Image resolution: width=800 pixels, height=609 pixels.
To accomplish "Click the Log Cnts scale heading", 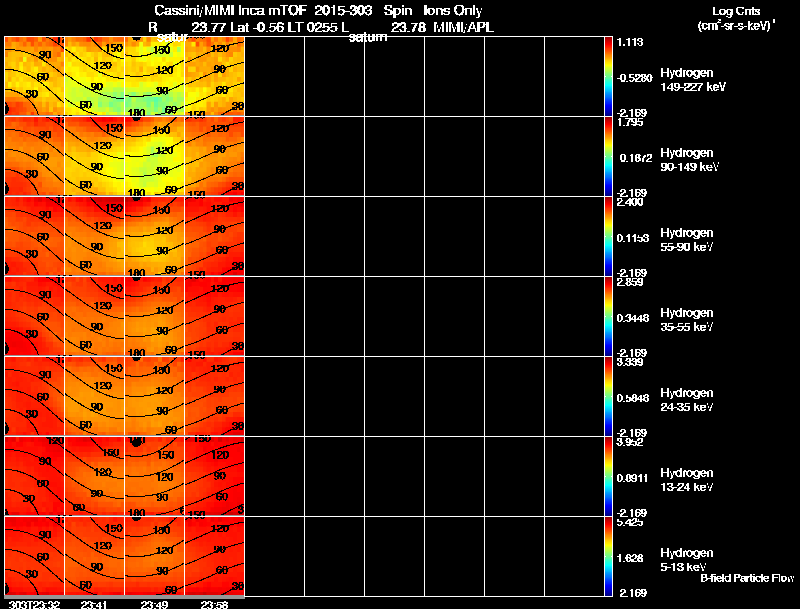I will click(736, 11).
